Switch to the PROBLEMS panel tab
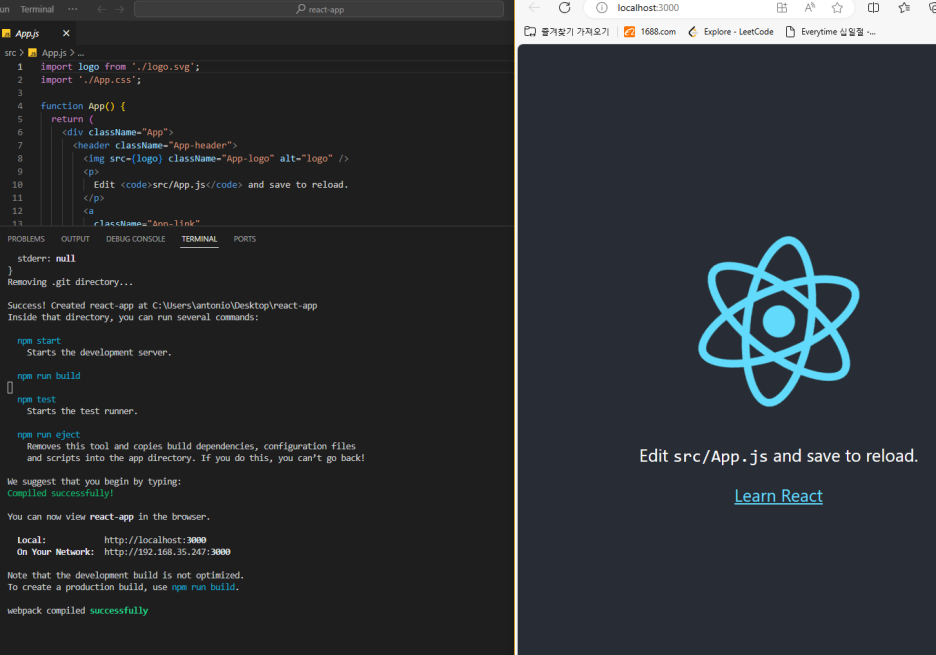Image resolution: width=936 pixels, height=655 pixels. [26, 239]
